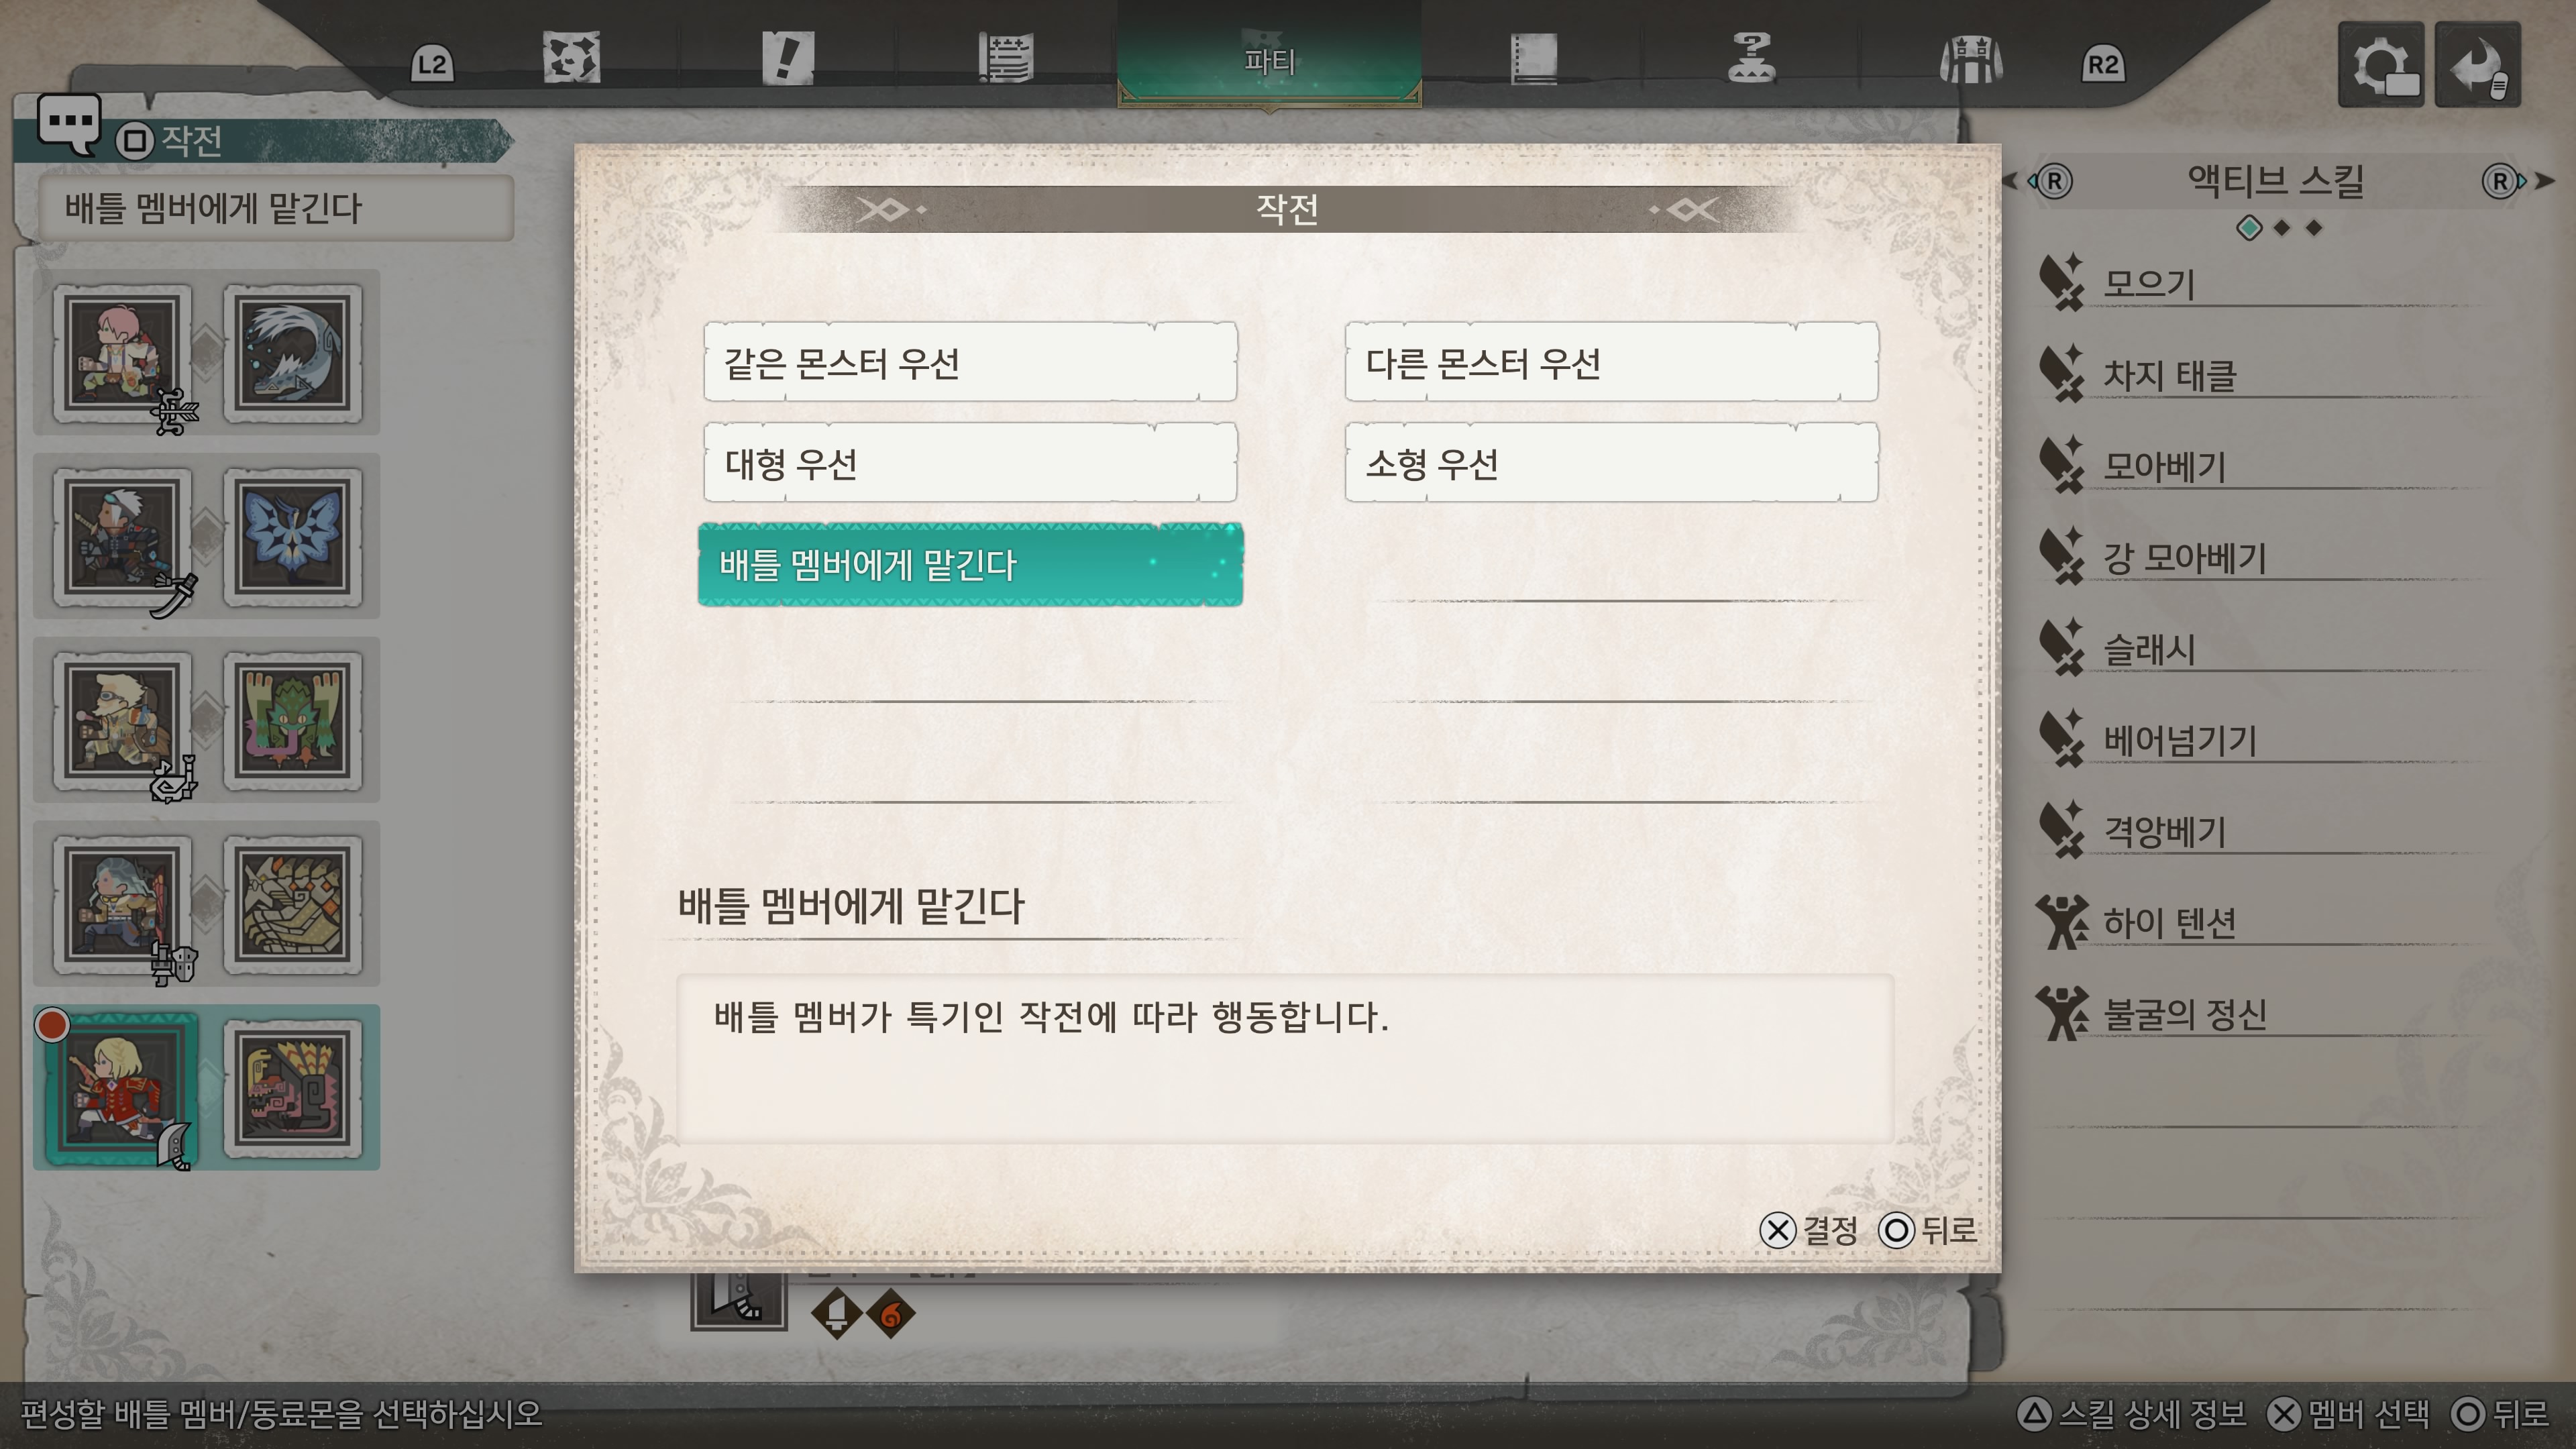Click the return arrow icon

tap(2477, 65)
